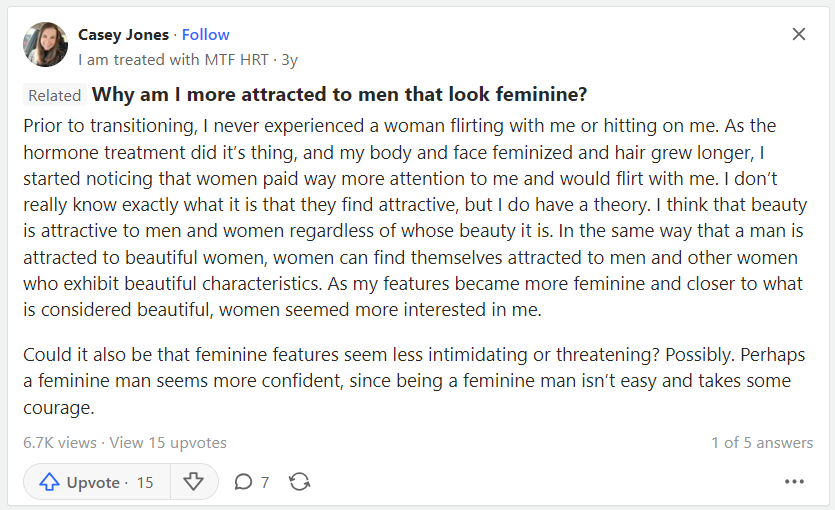Viewport: 835px width, 510px height.
Task: Open the three-dot more options menu
Action: [x=794, y=482]
